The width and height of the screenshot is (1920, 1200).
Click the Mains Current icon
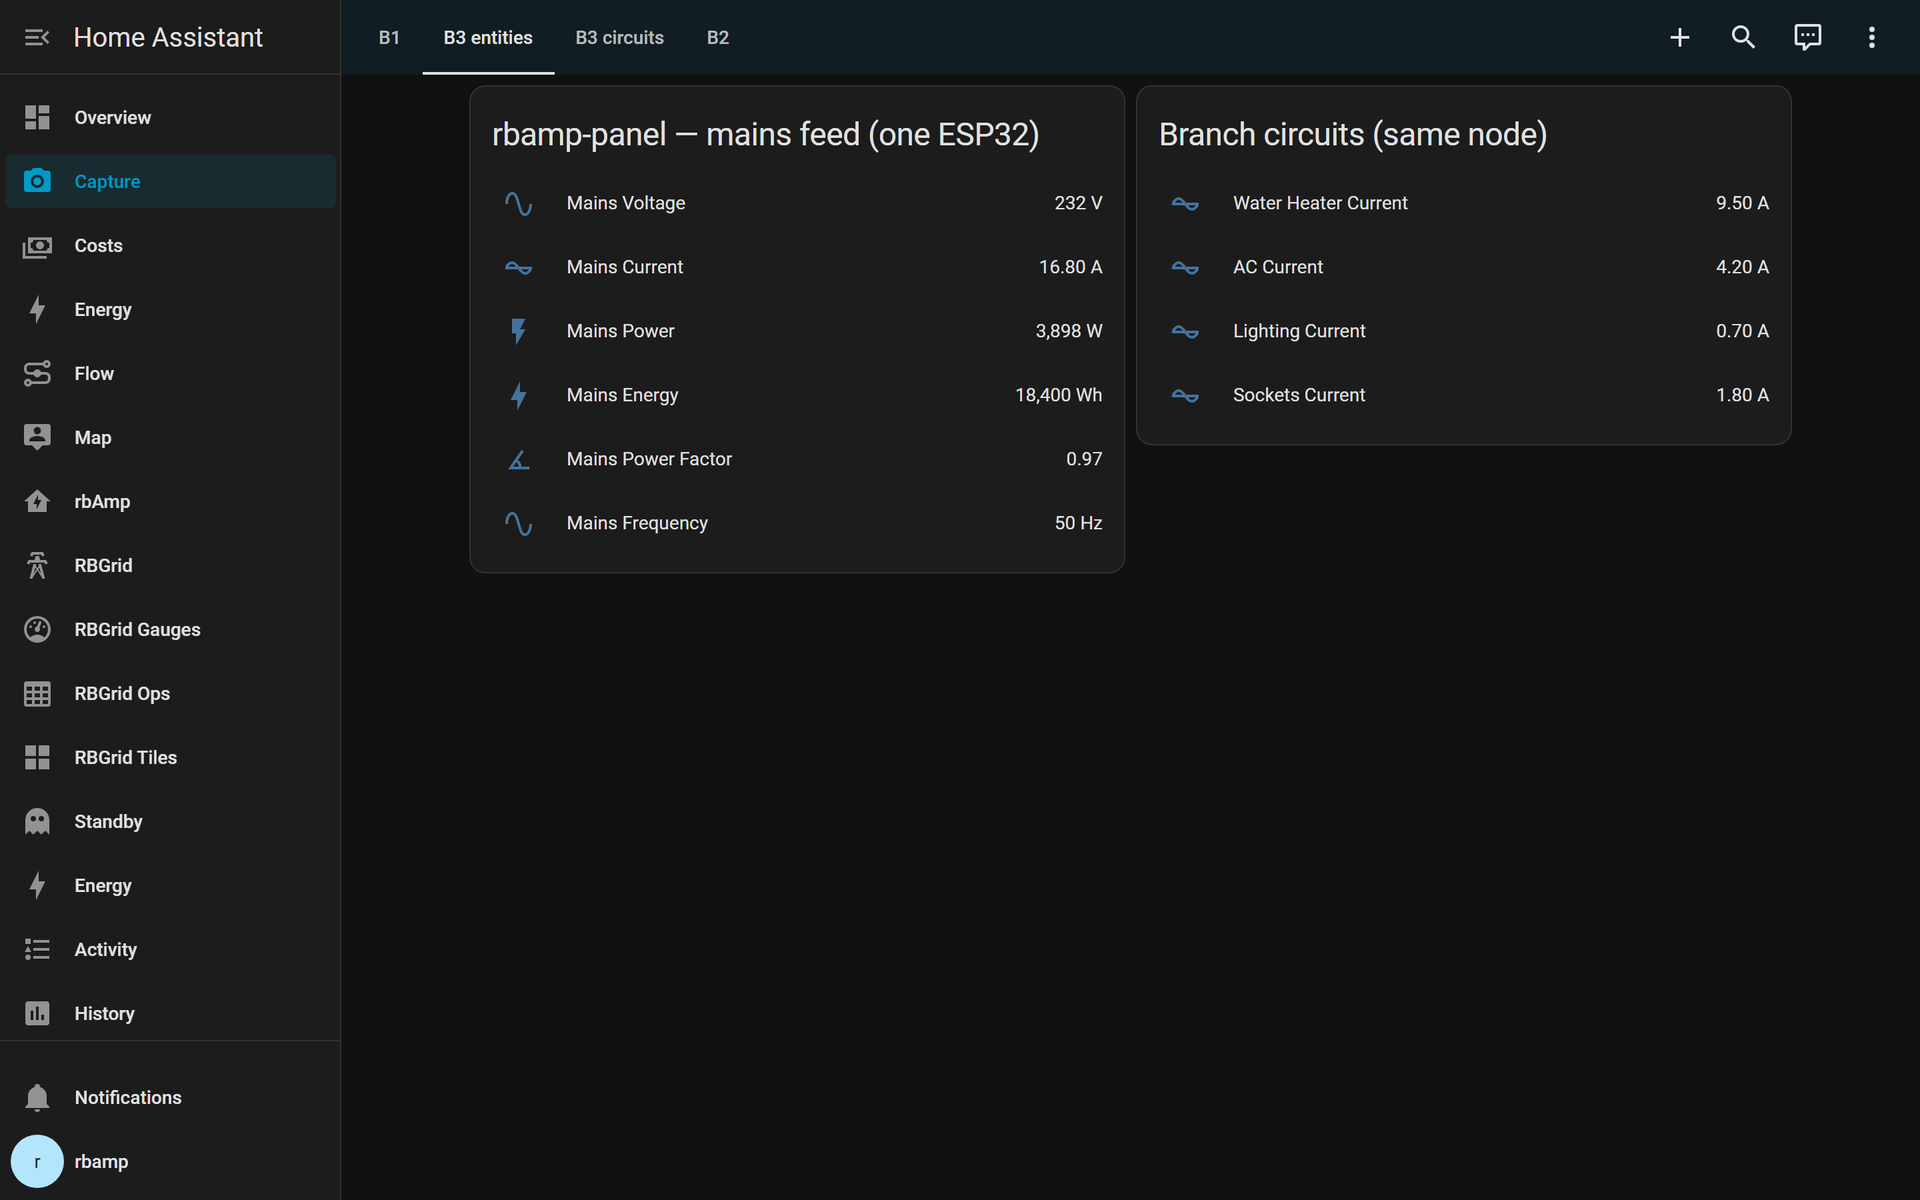click(x=518, y=267)
